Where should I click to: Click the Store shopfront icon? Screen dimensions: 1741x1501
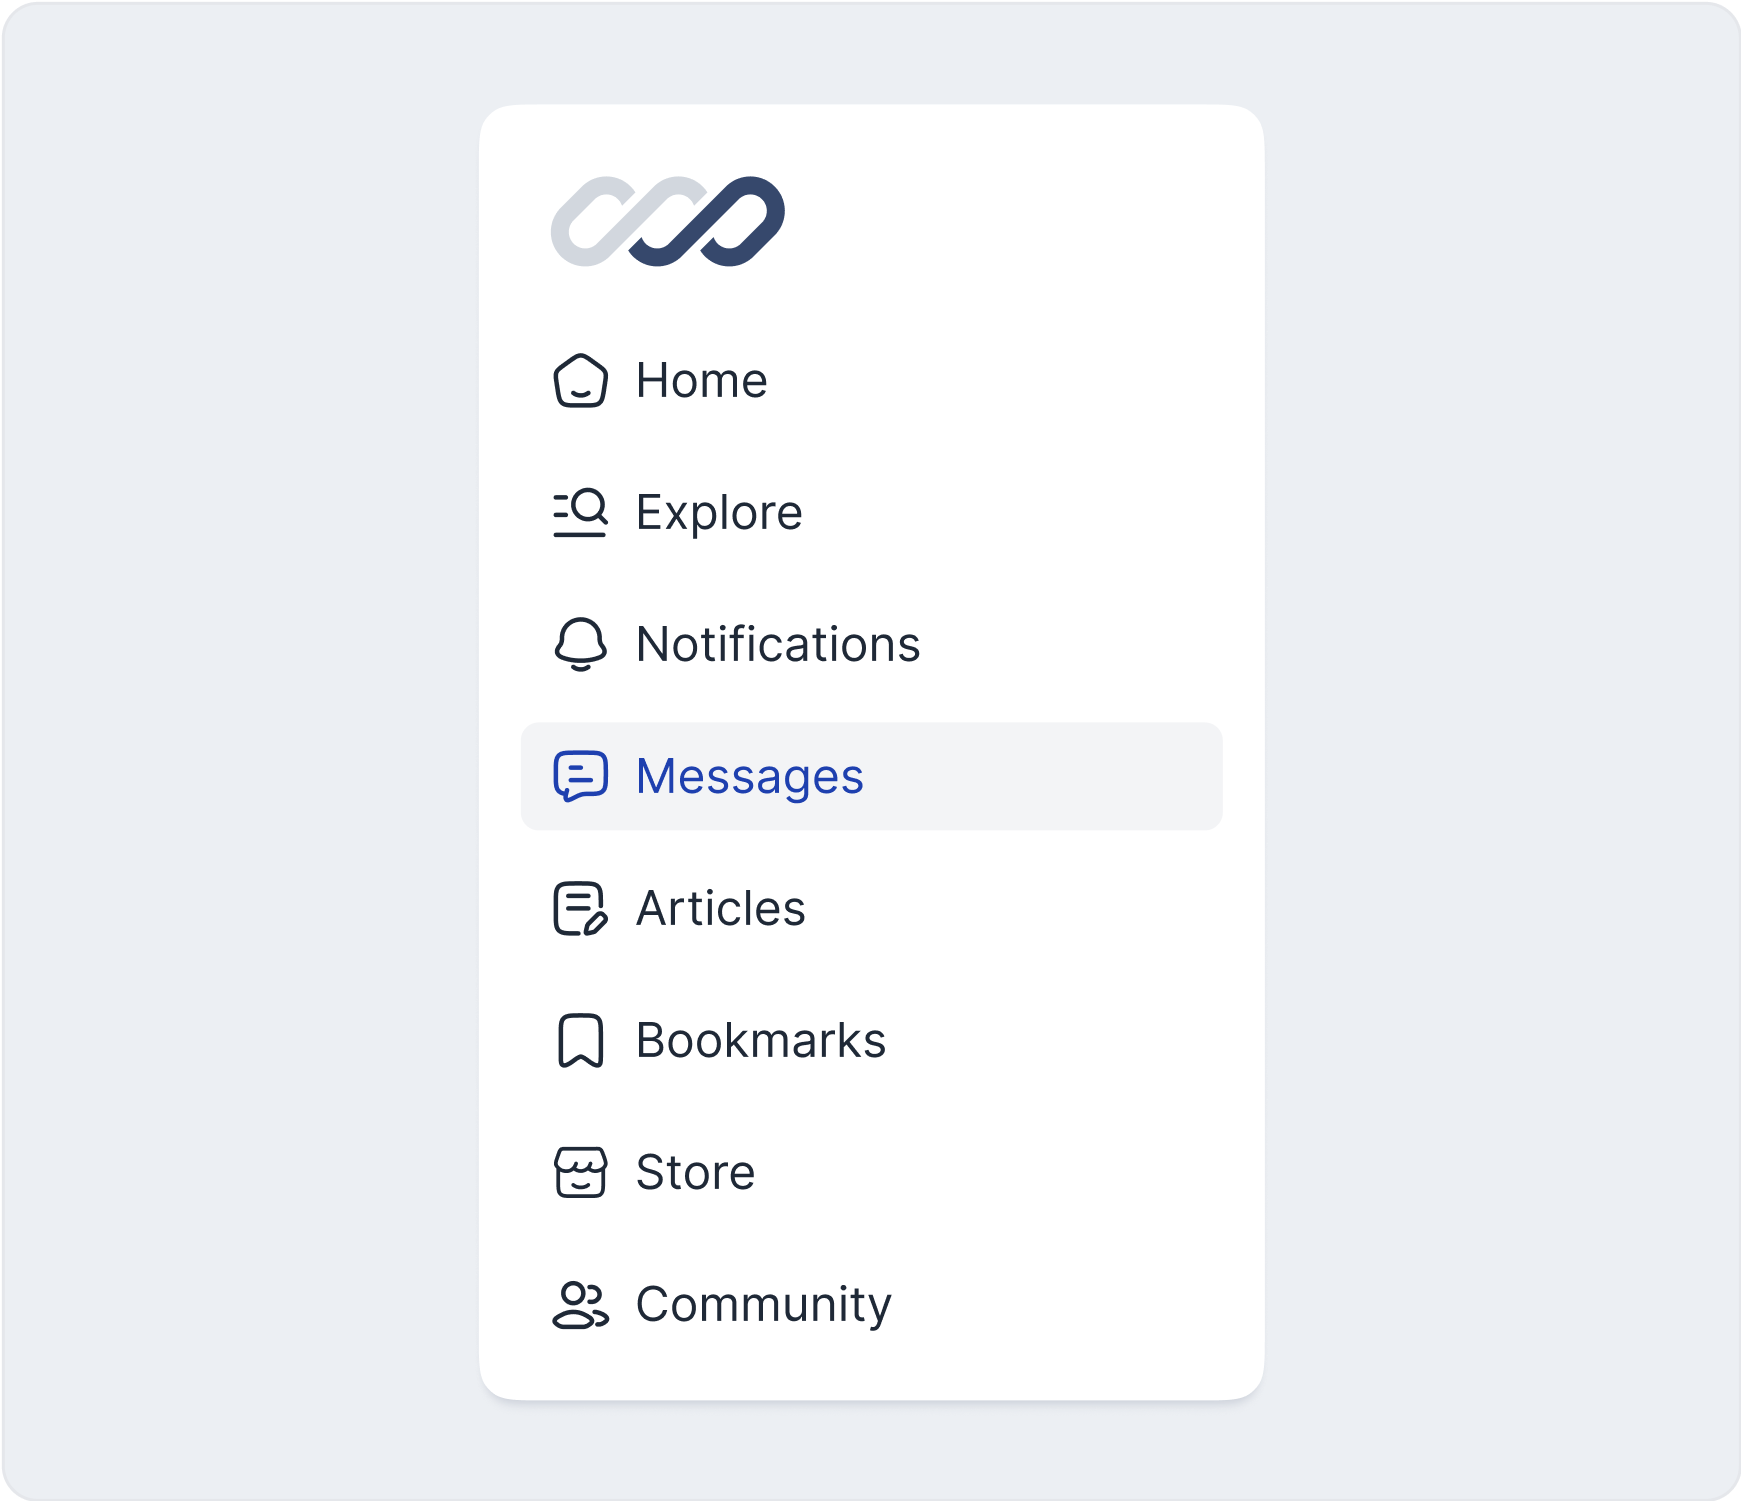click(x=580, y=1173)
